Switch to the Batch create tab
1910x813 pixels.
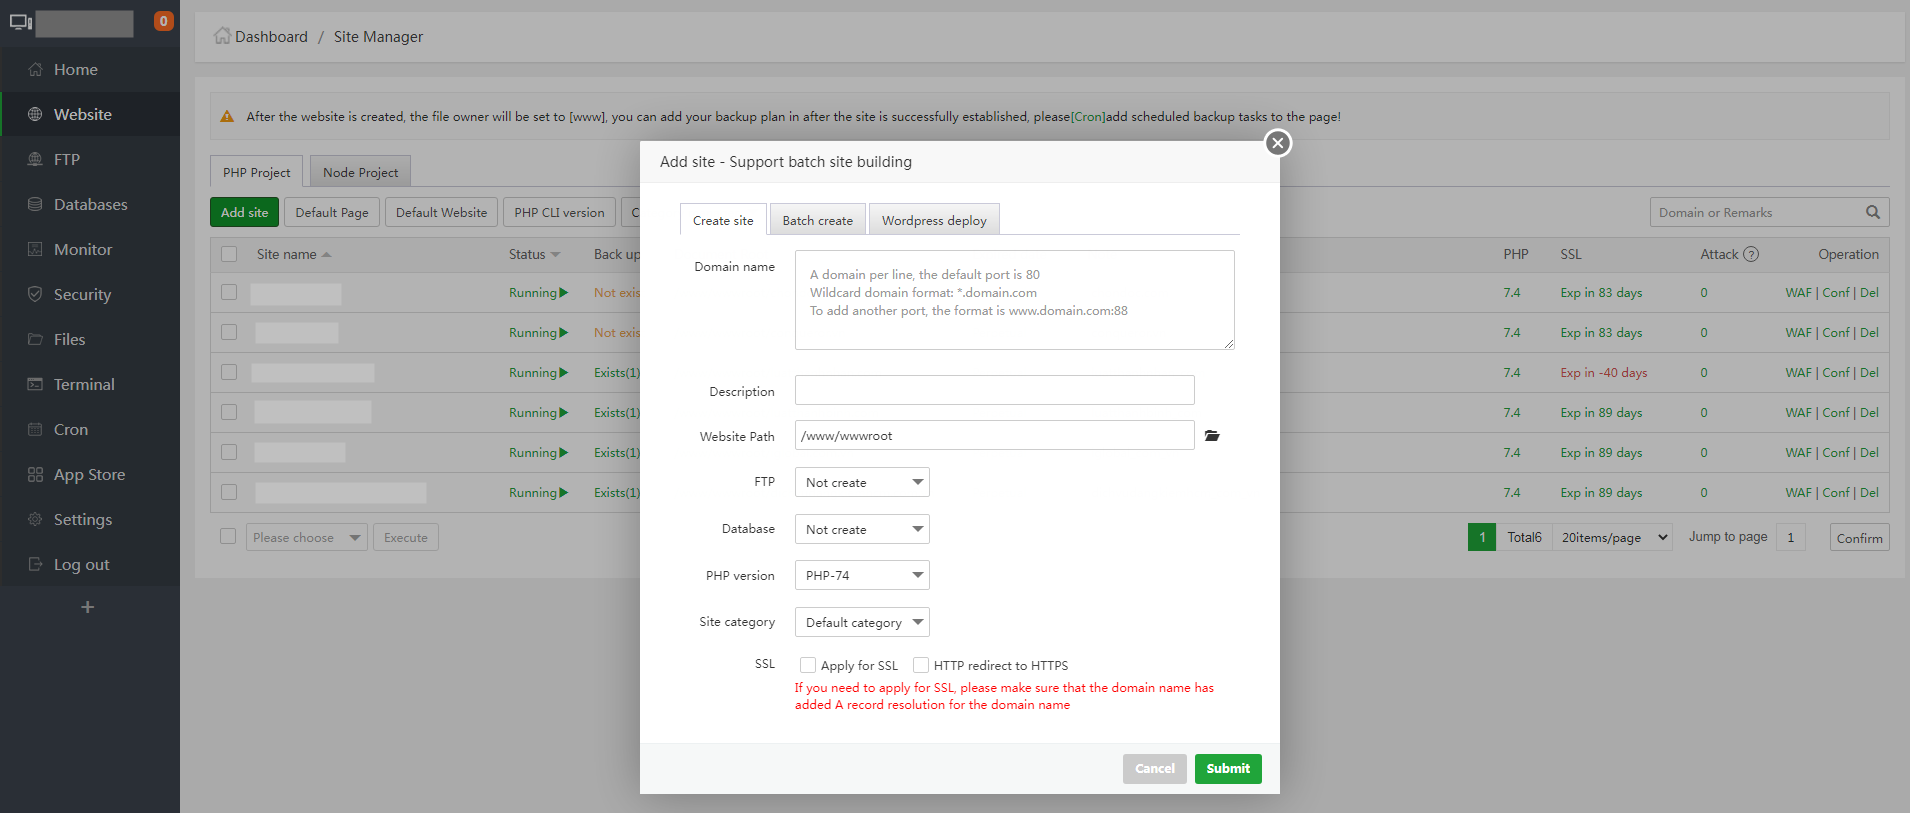tap(818, 220)
